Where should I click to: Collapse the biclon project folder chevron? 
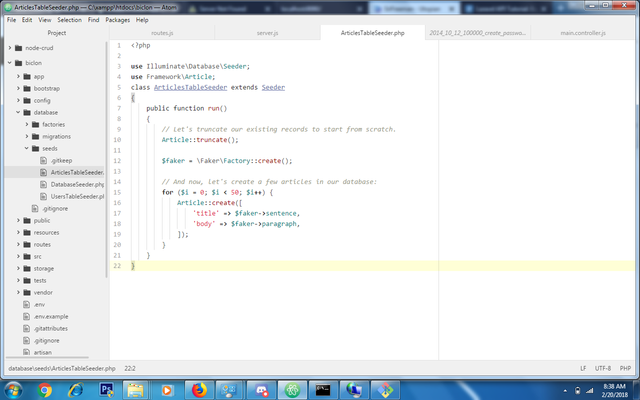10,63
